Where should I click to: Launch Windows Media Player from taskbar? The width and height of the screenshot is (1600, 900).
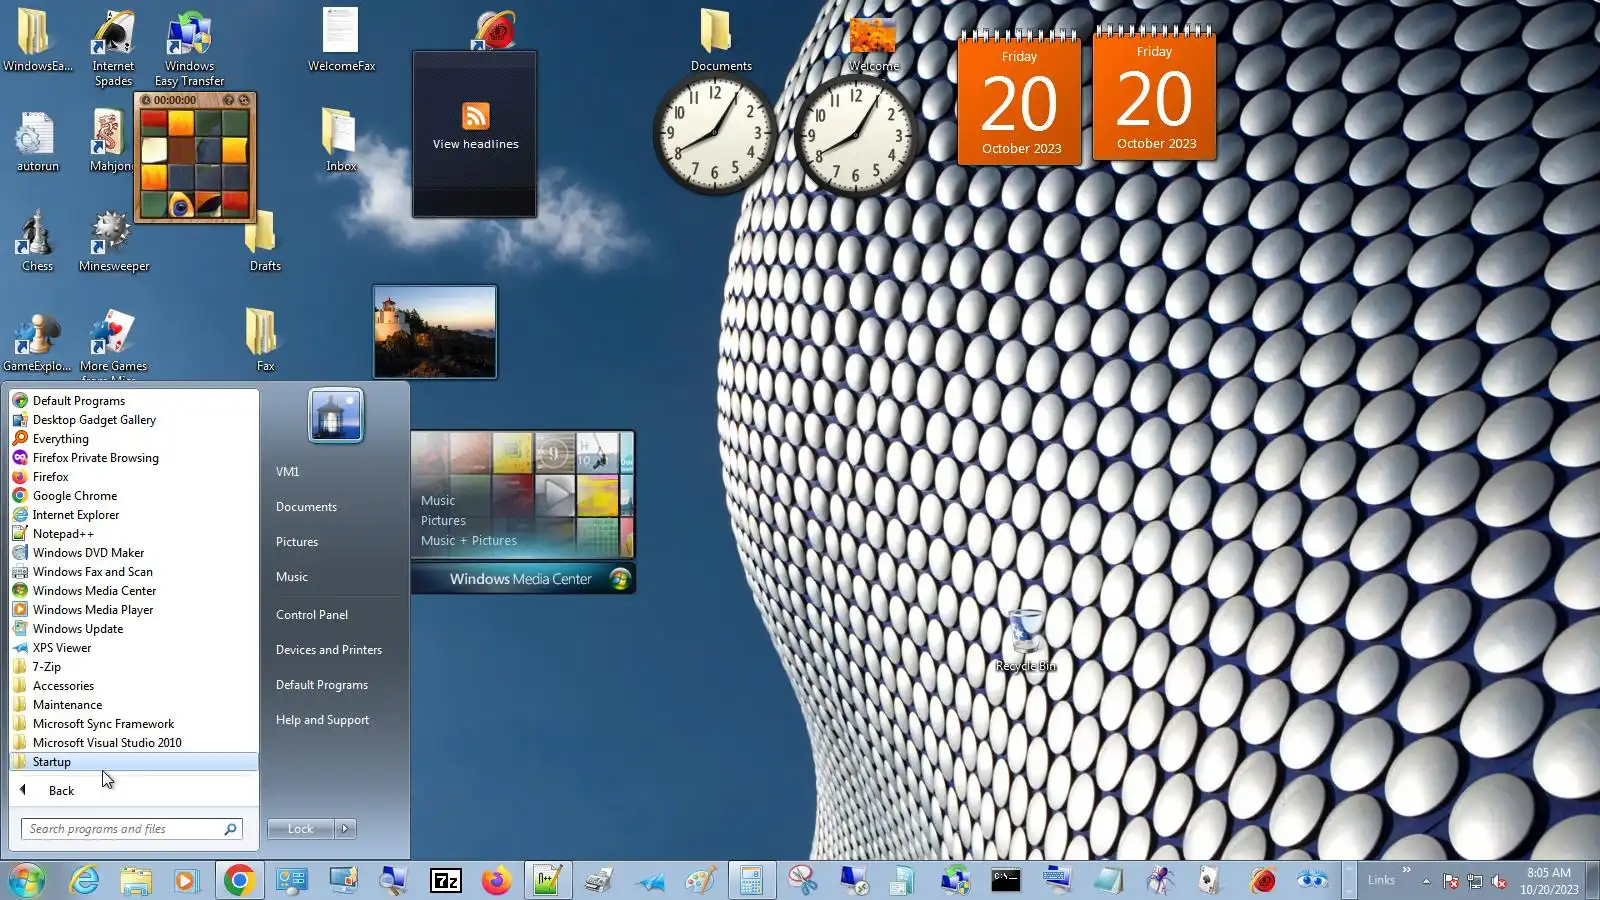click(186, 881)
